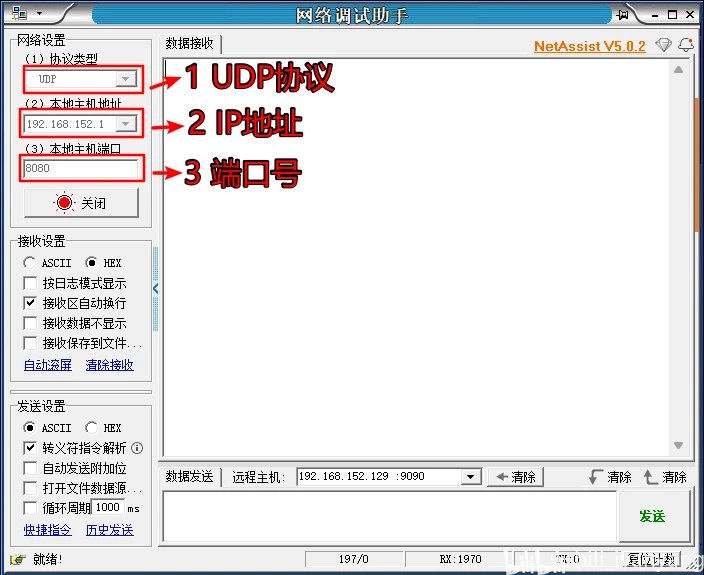This screenshot has height=575, width=704.
Task: Click the loop period 1000 ms field
Action: [x=108, y=508]
